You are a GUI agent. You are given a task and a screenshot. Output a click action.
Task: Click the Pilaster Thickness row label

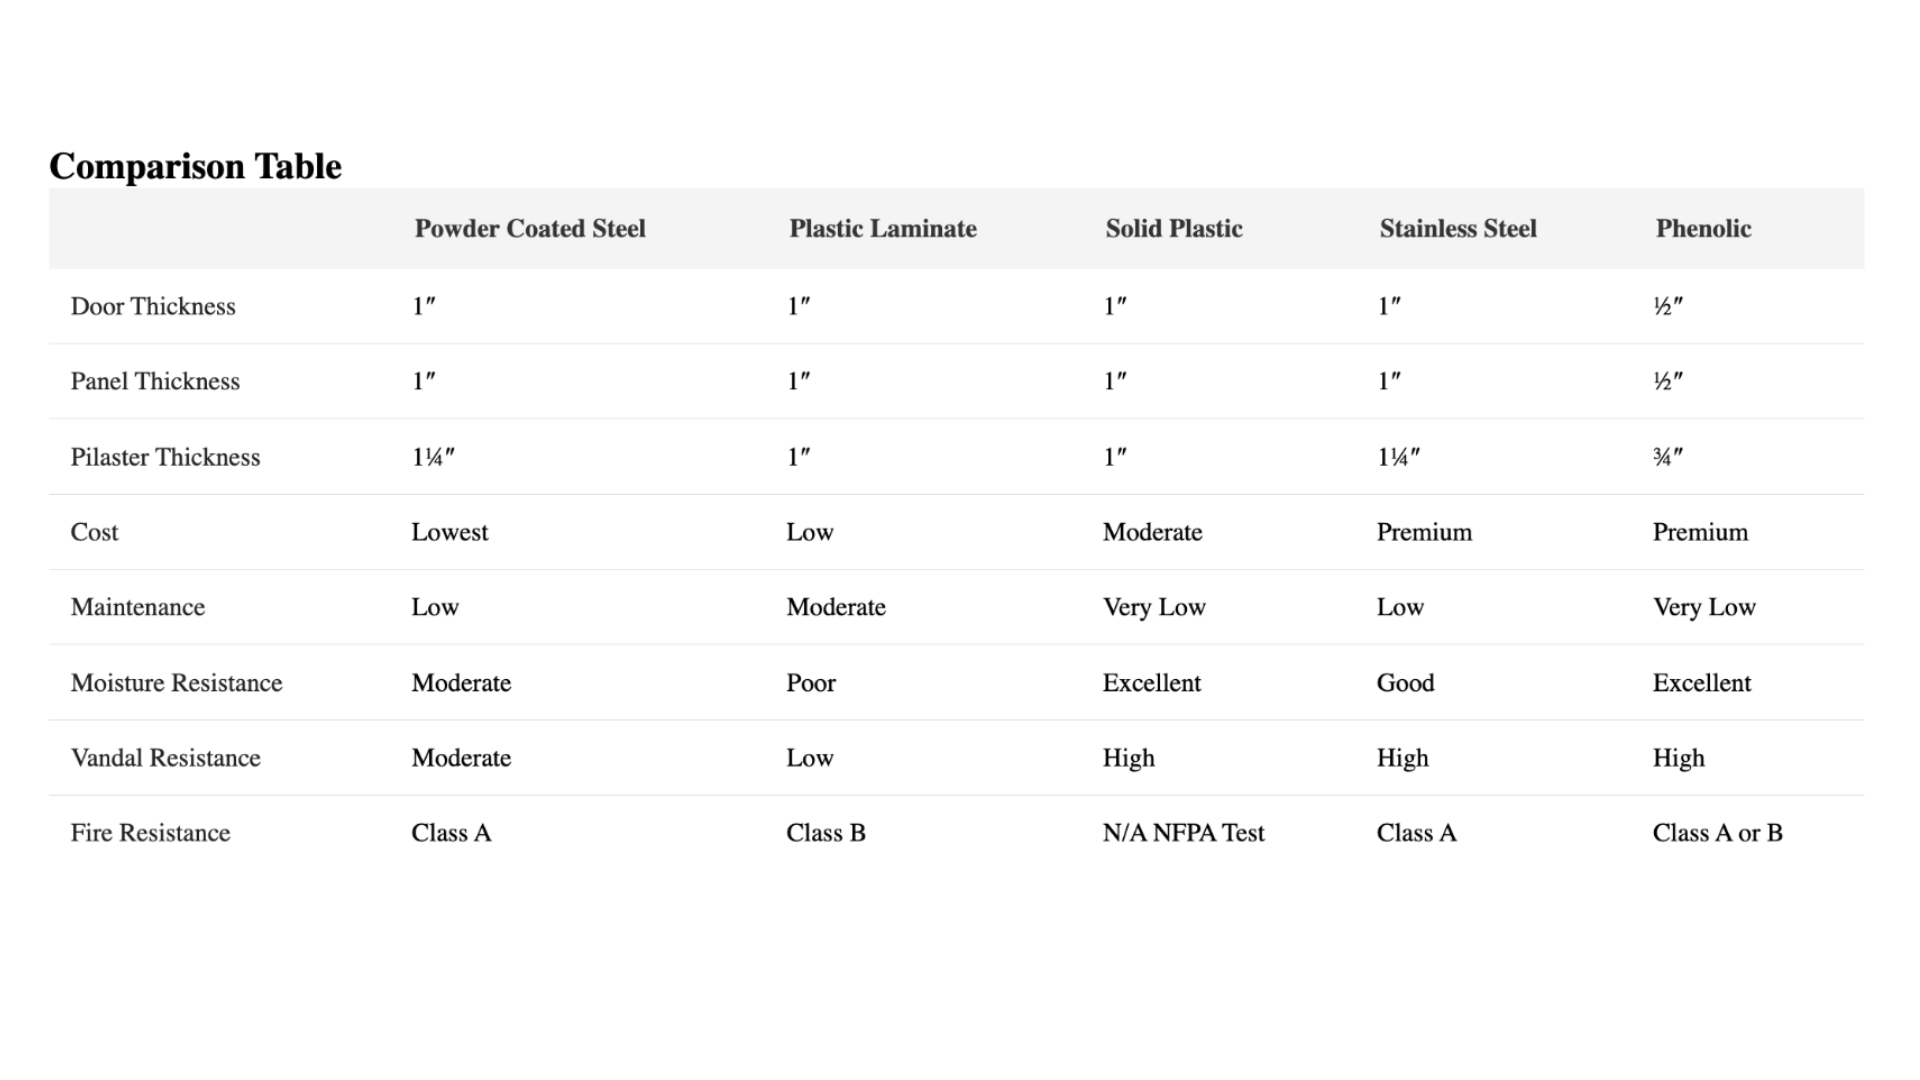click(165, 457)
